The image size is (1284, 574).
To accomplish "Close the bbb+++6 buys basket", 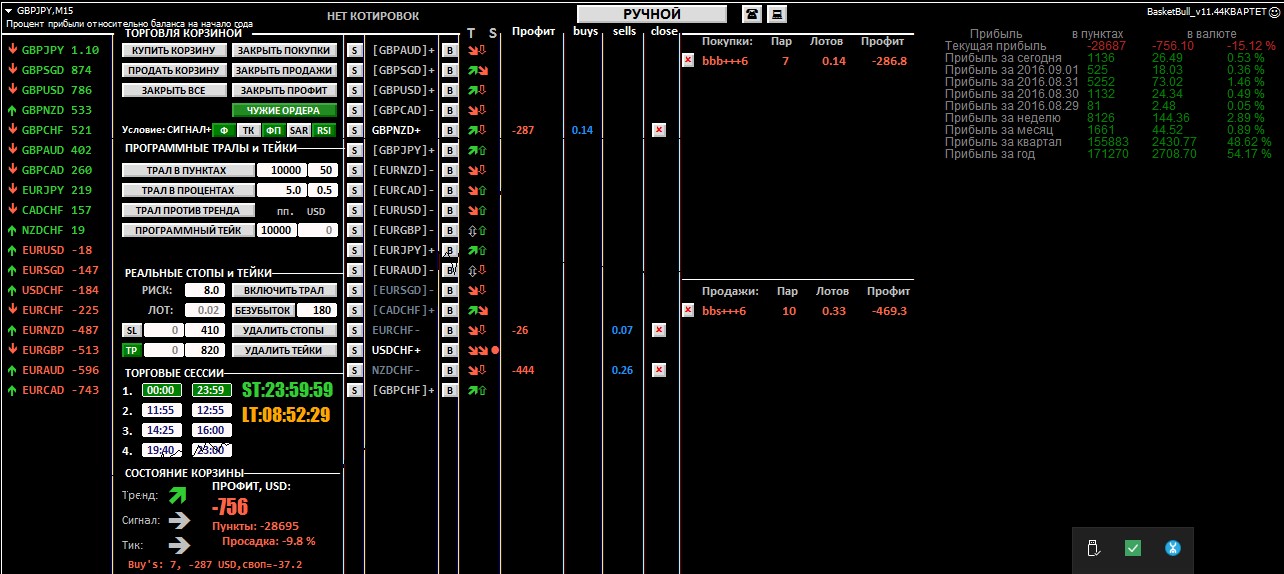I will [x=687, y=60].
